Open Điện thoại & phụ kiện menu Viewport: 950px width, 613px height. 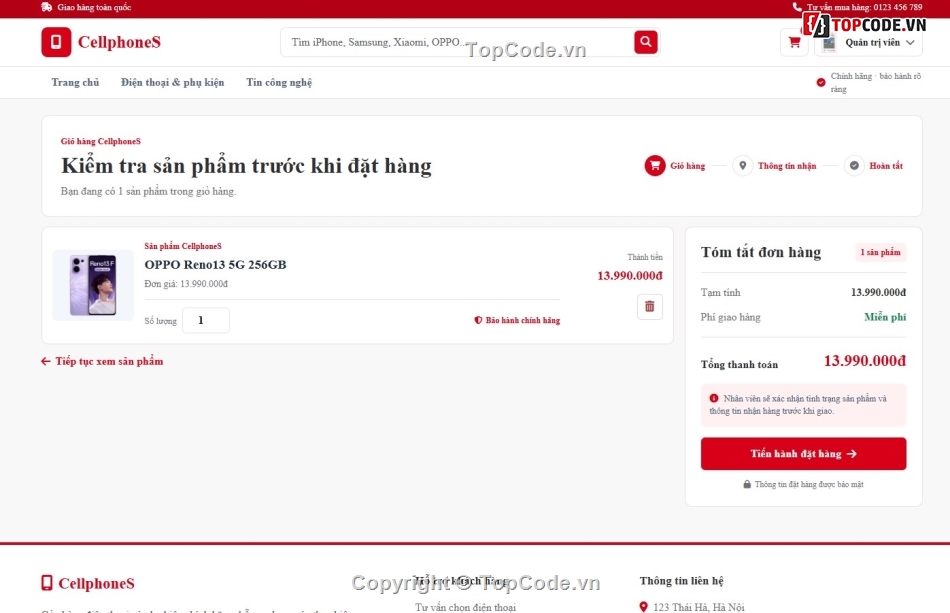[x=172, y=82]
